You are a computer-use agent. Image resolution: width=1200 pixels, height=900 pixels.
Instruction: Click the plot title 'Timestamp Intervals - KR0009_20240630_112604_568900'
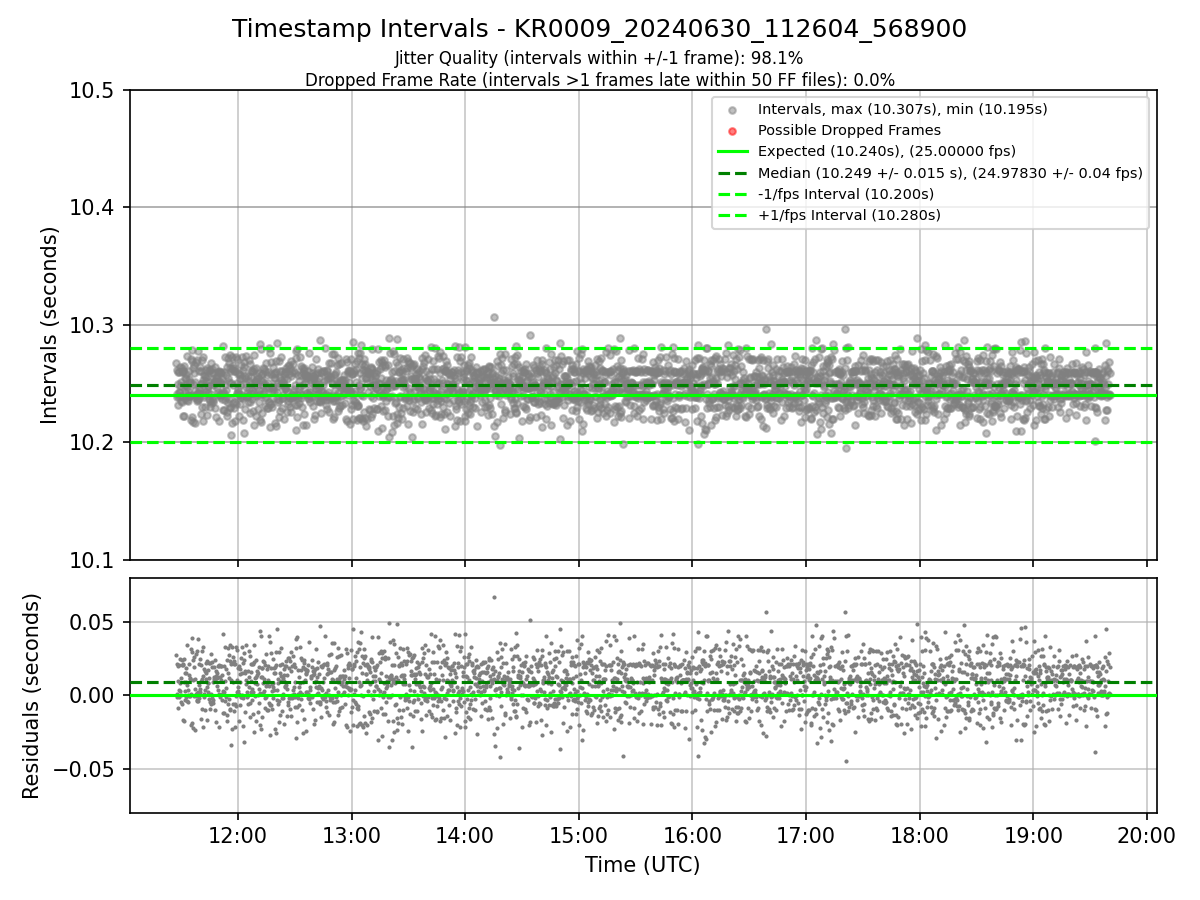tap(599, 29)
